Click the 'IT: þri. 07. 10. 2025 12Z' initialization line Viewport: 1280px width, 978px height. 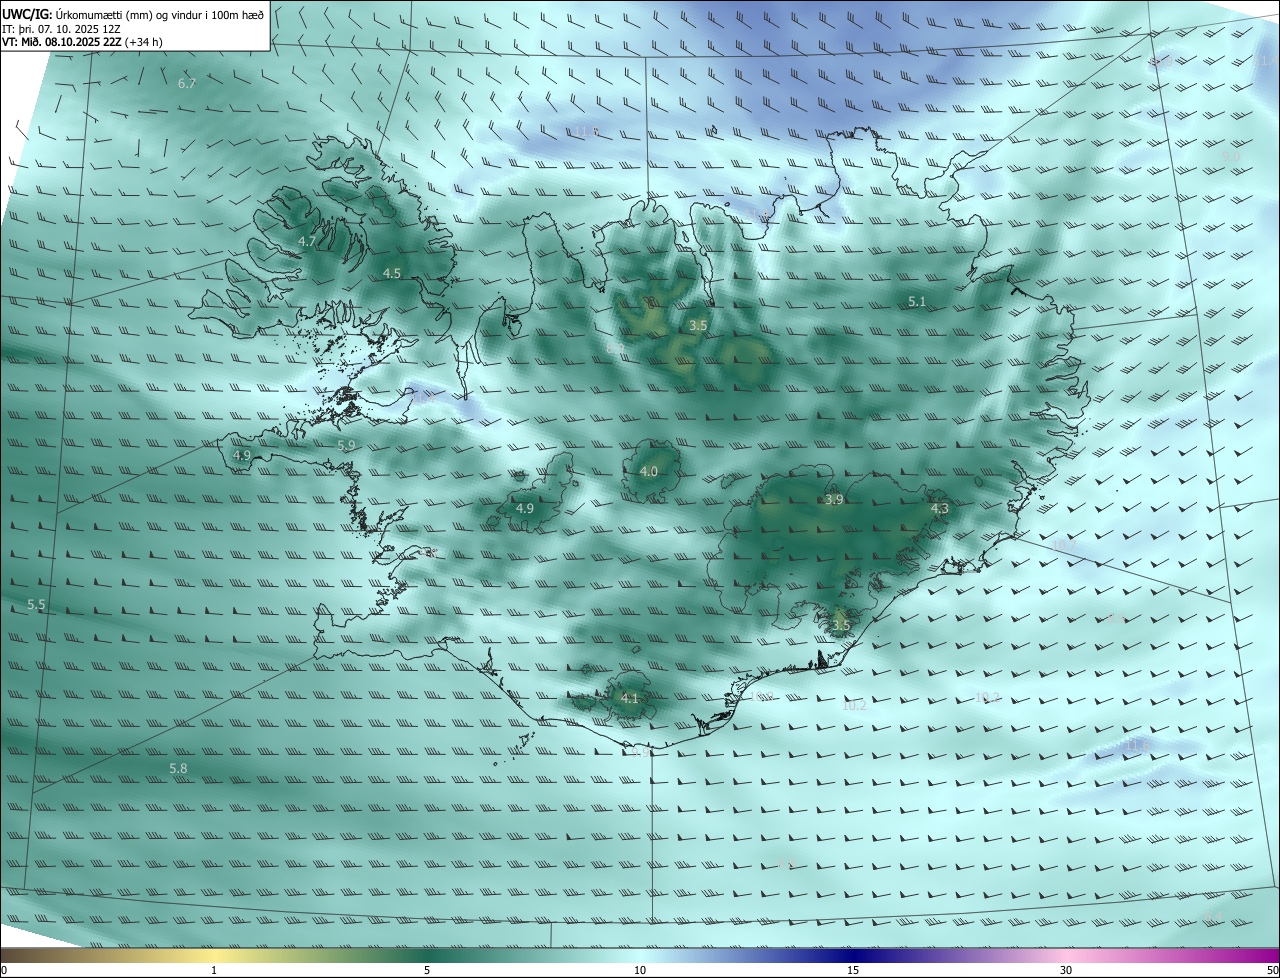[61, 29]
